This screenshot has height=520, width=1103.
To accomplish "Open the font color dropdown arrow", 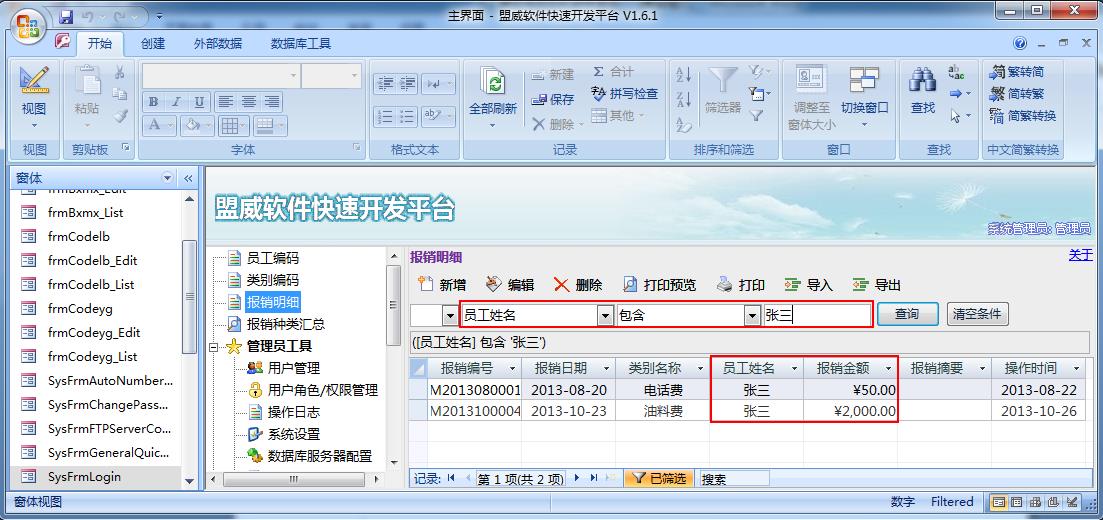I will click(x=171, y=125).
